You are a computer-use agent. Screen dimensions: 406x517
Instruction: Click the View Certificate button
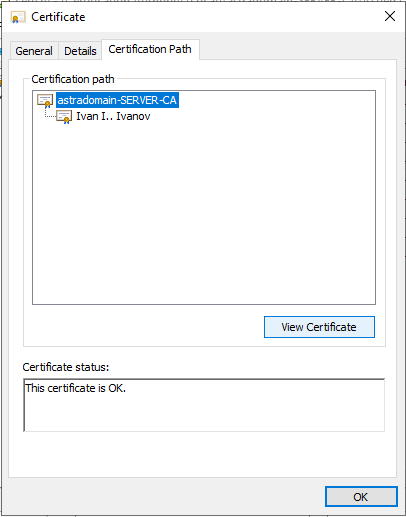click(x=319, y=327)
